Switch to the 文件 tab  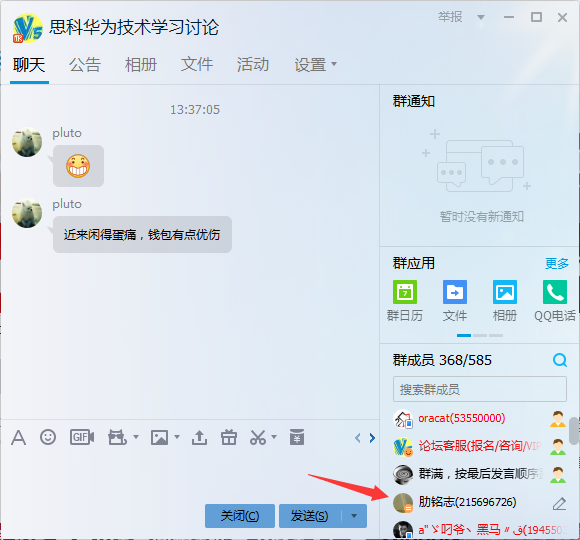(196, 65)
